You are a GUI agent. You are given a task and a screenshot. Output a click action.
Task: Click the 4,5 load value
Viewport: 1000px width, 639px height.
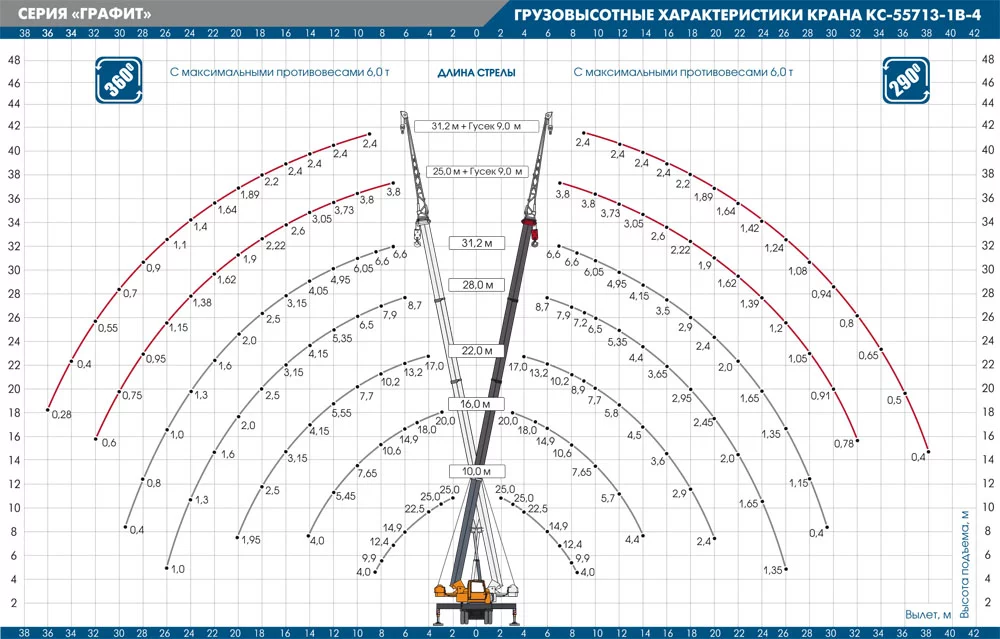634,436
